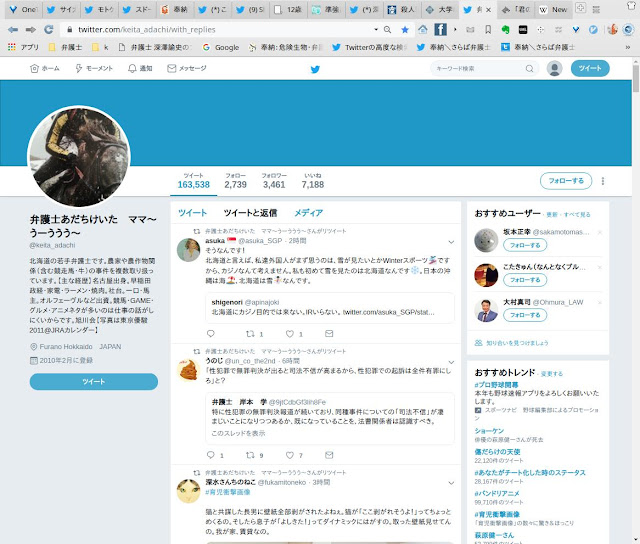Screen dimensions: 640x544
Task: Open the Google bookmark
Action: coord(221,47)
